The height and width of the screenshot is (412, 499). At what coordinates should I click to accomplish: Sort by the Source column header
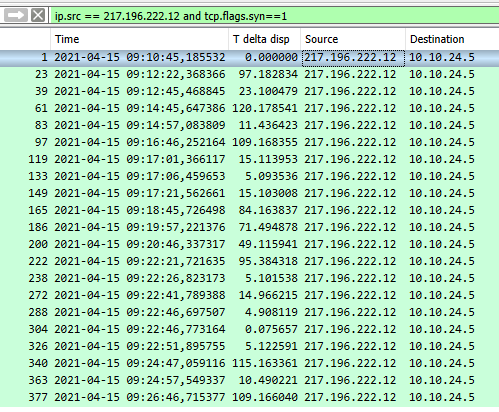353,39
